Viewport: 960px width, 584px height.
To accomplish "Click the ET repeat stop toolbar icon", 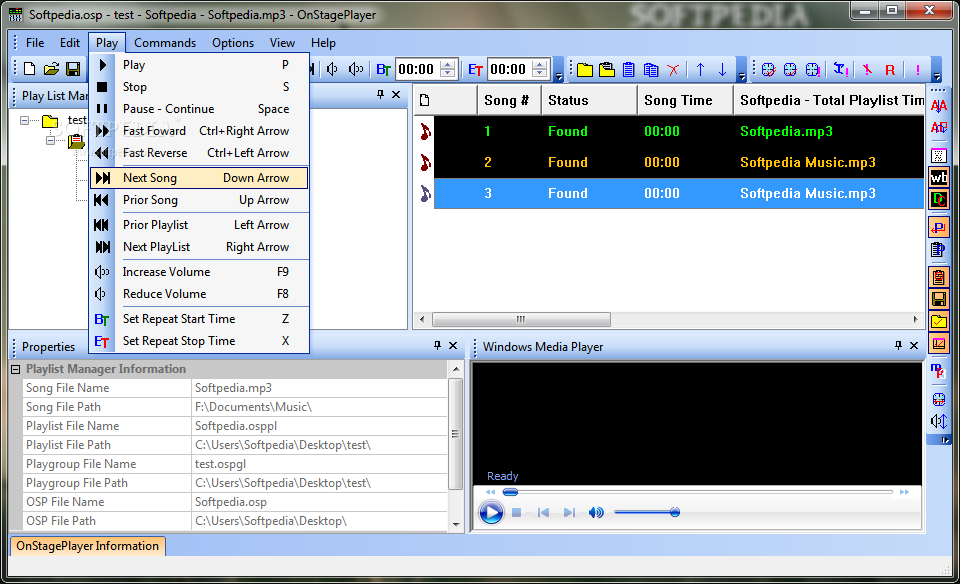I will [476, 70].
